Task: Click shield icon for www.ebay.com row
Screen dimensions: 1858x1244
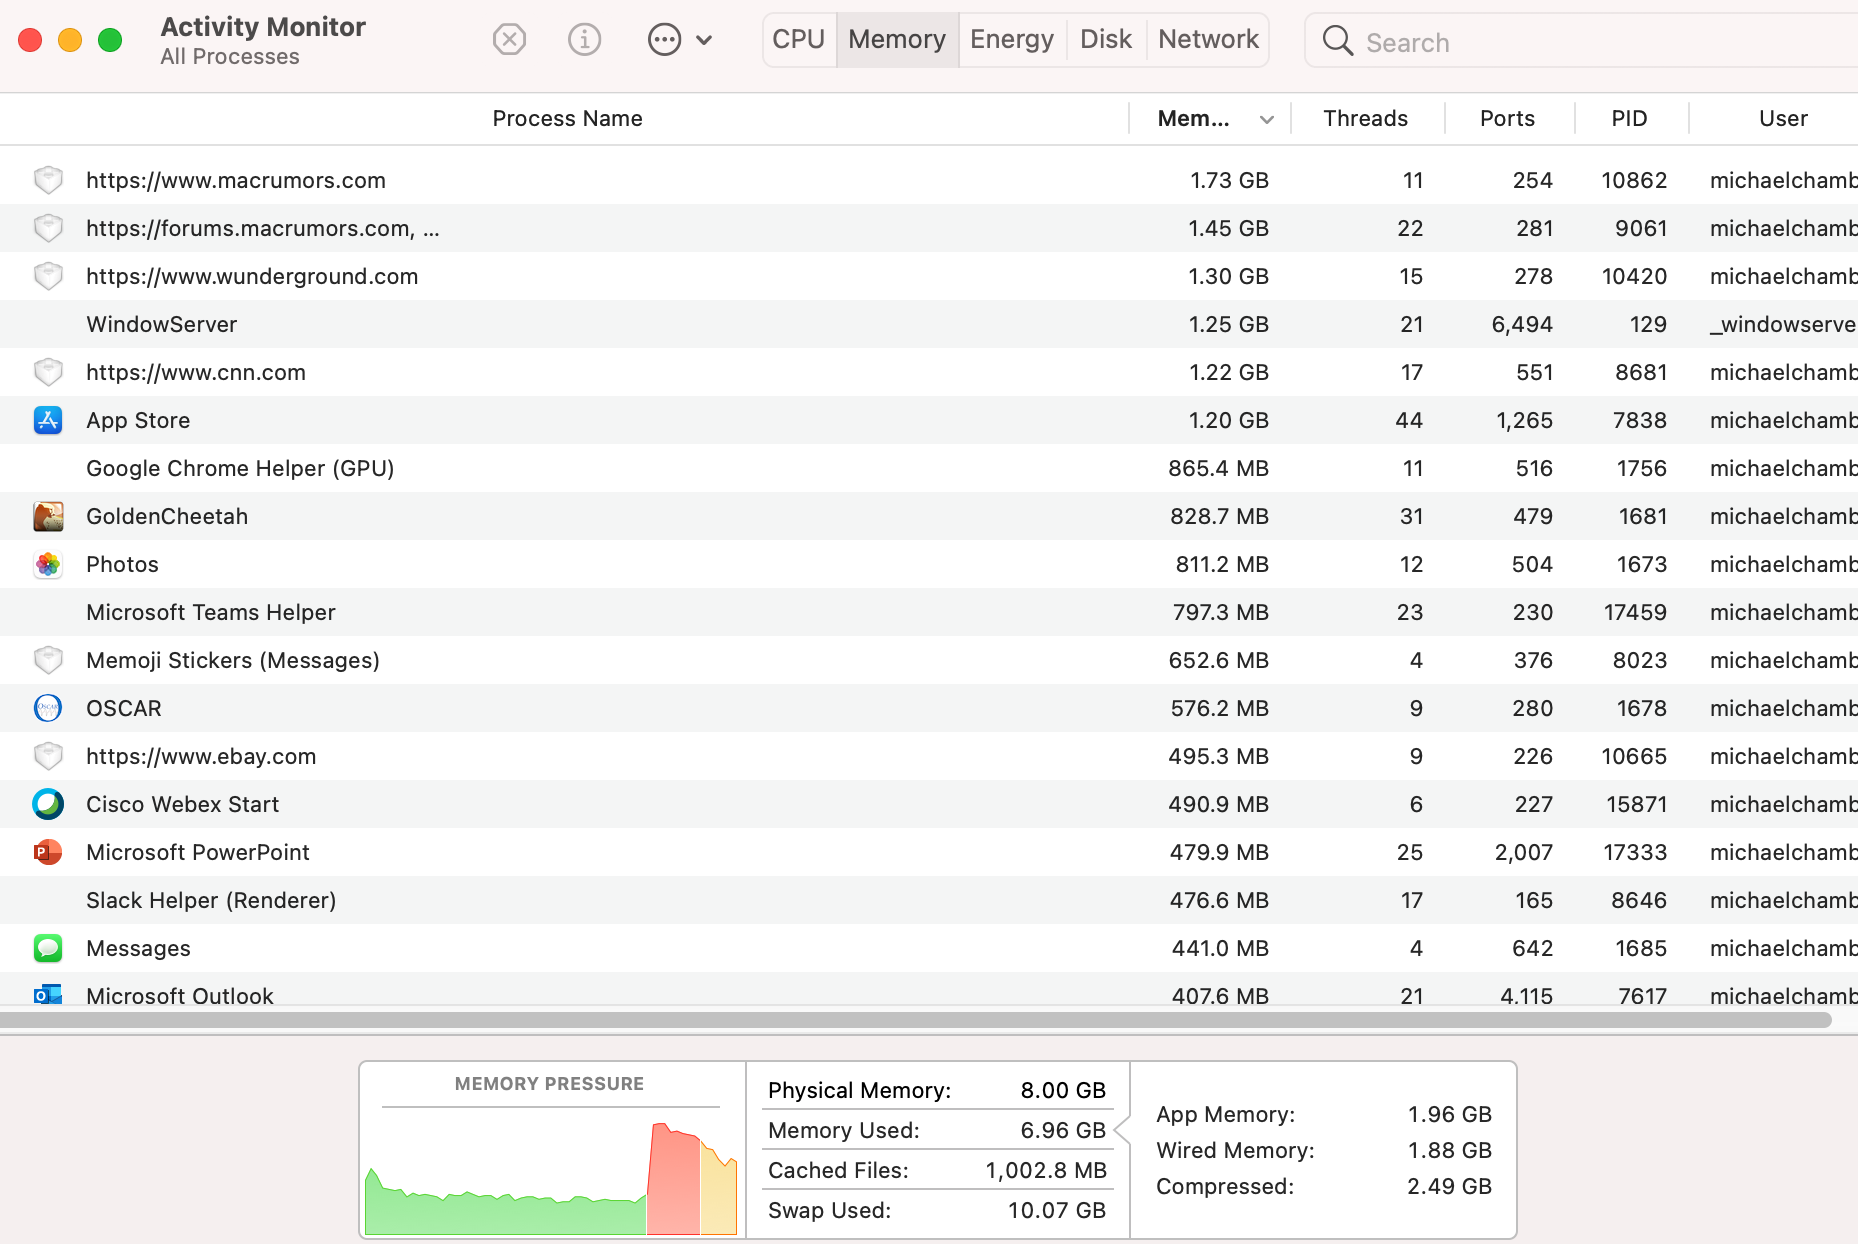Action: (x=48, y=756)
